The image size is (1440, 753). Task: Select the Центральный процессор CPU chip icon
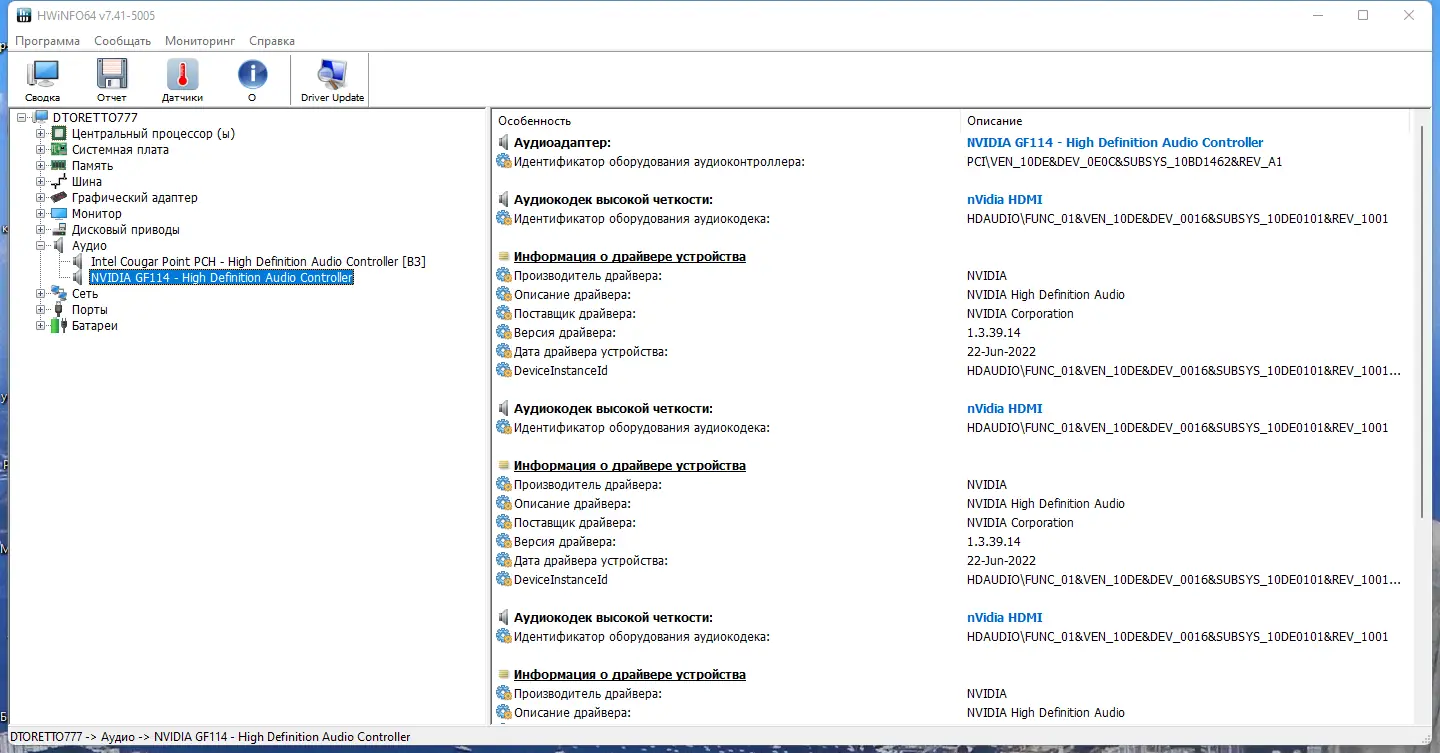click(59, 134)
